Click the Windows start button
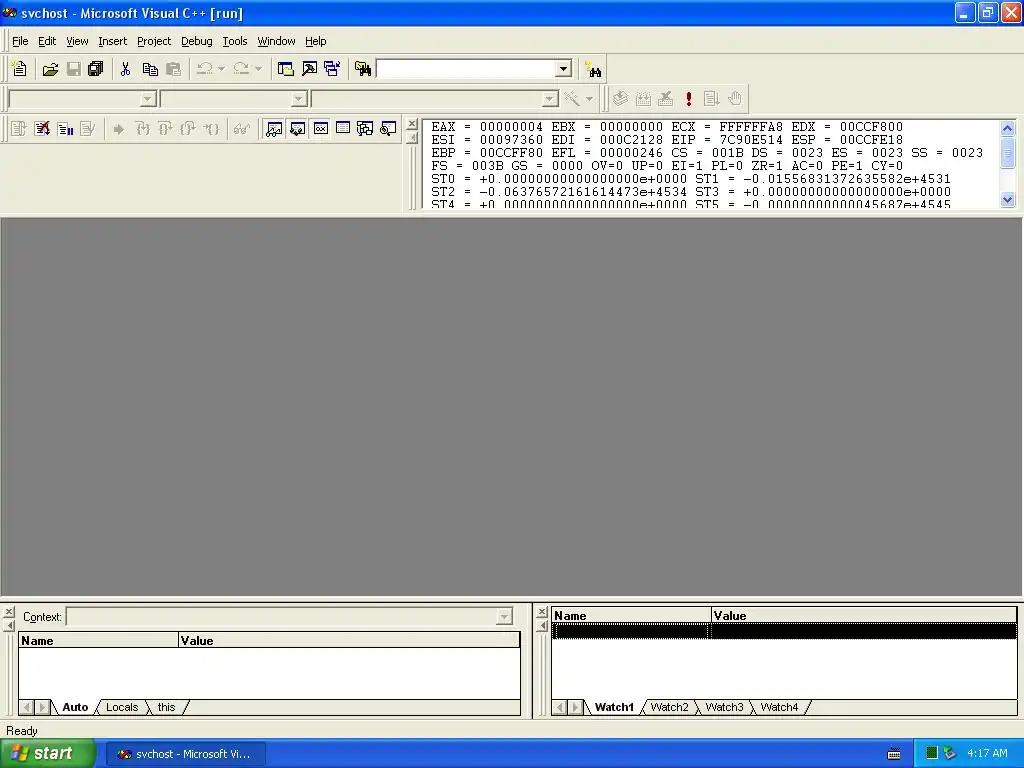Image resolution: width=1024 pixels, height=768 pixels. point(47,754)
